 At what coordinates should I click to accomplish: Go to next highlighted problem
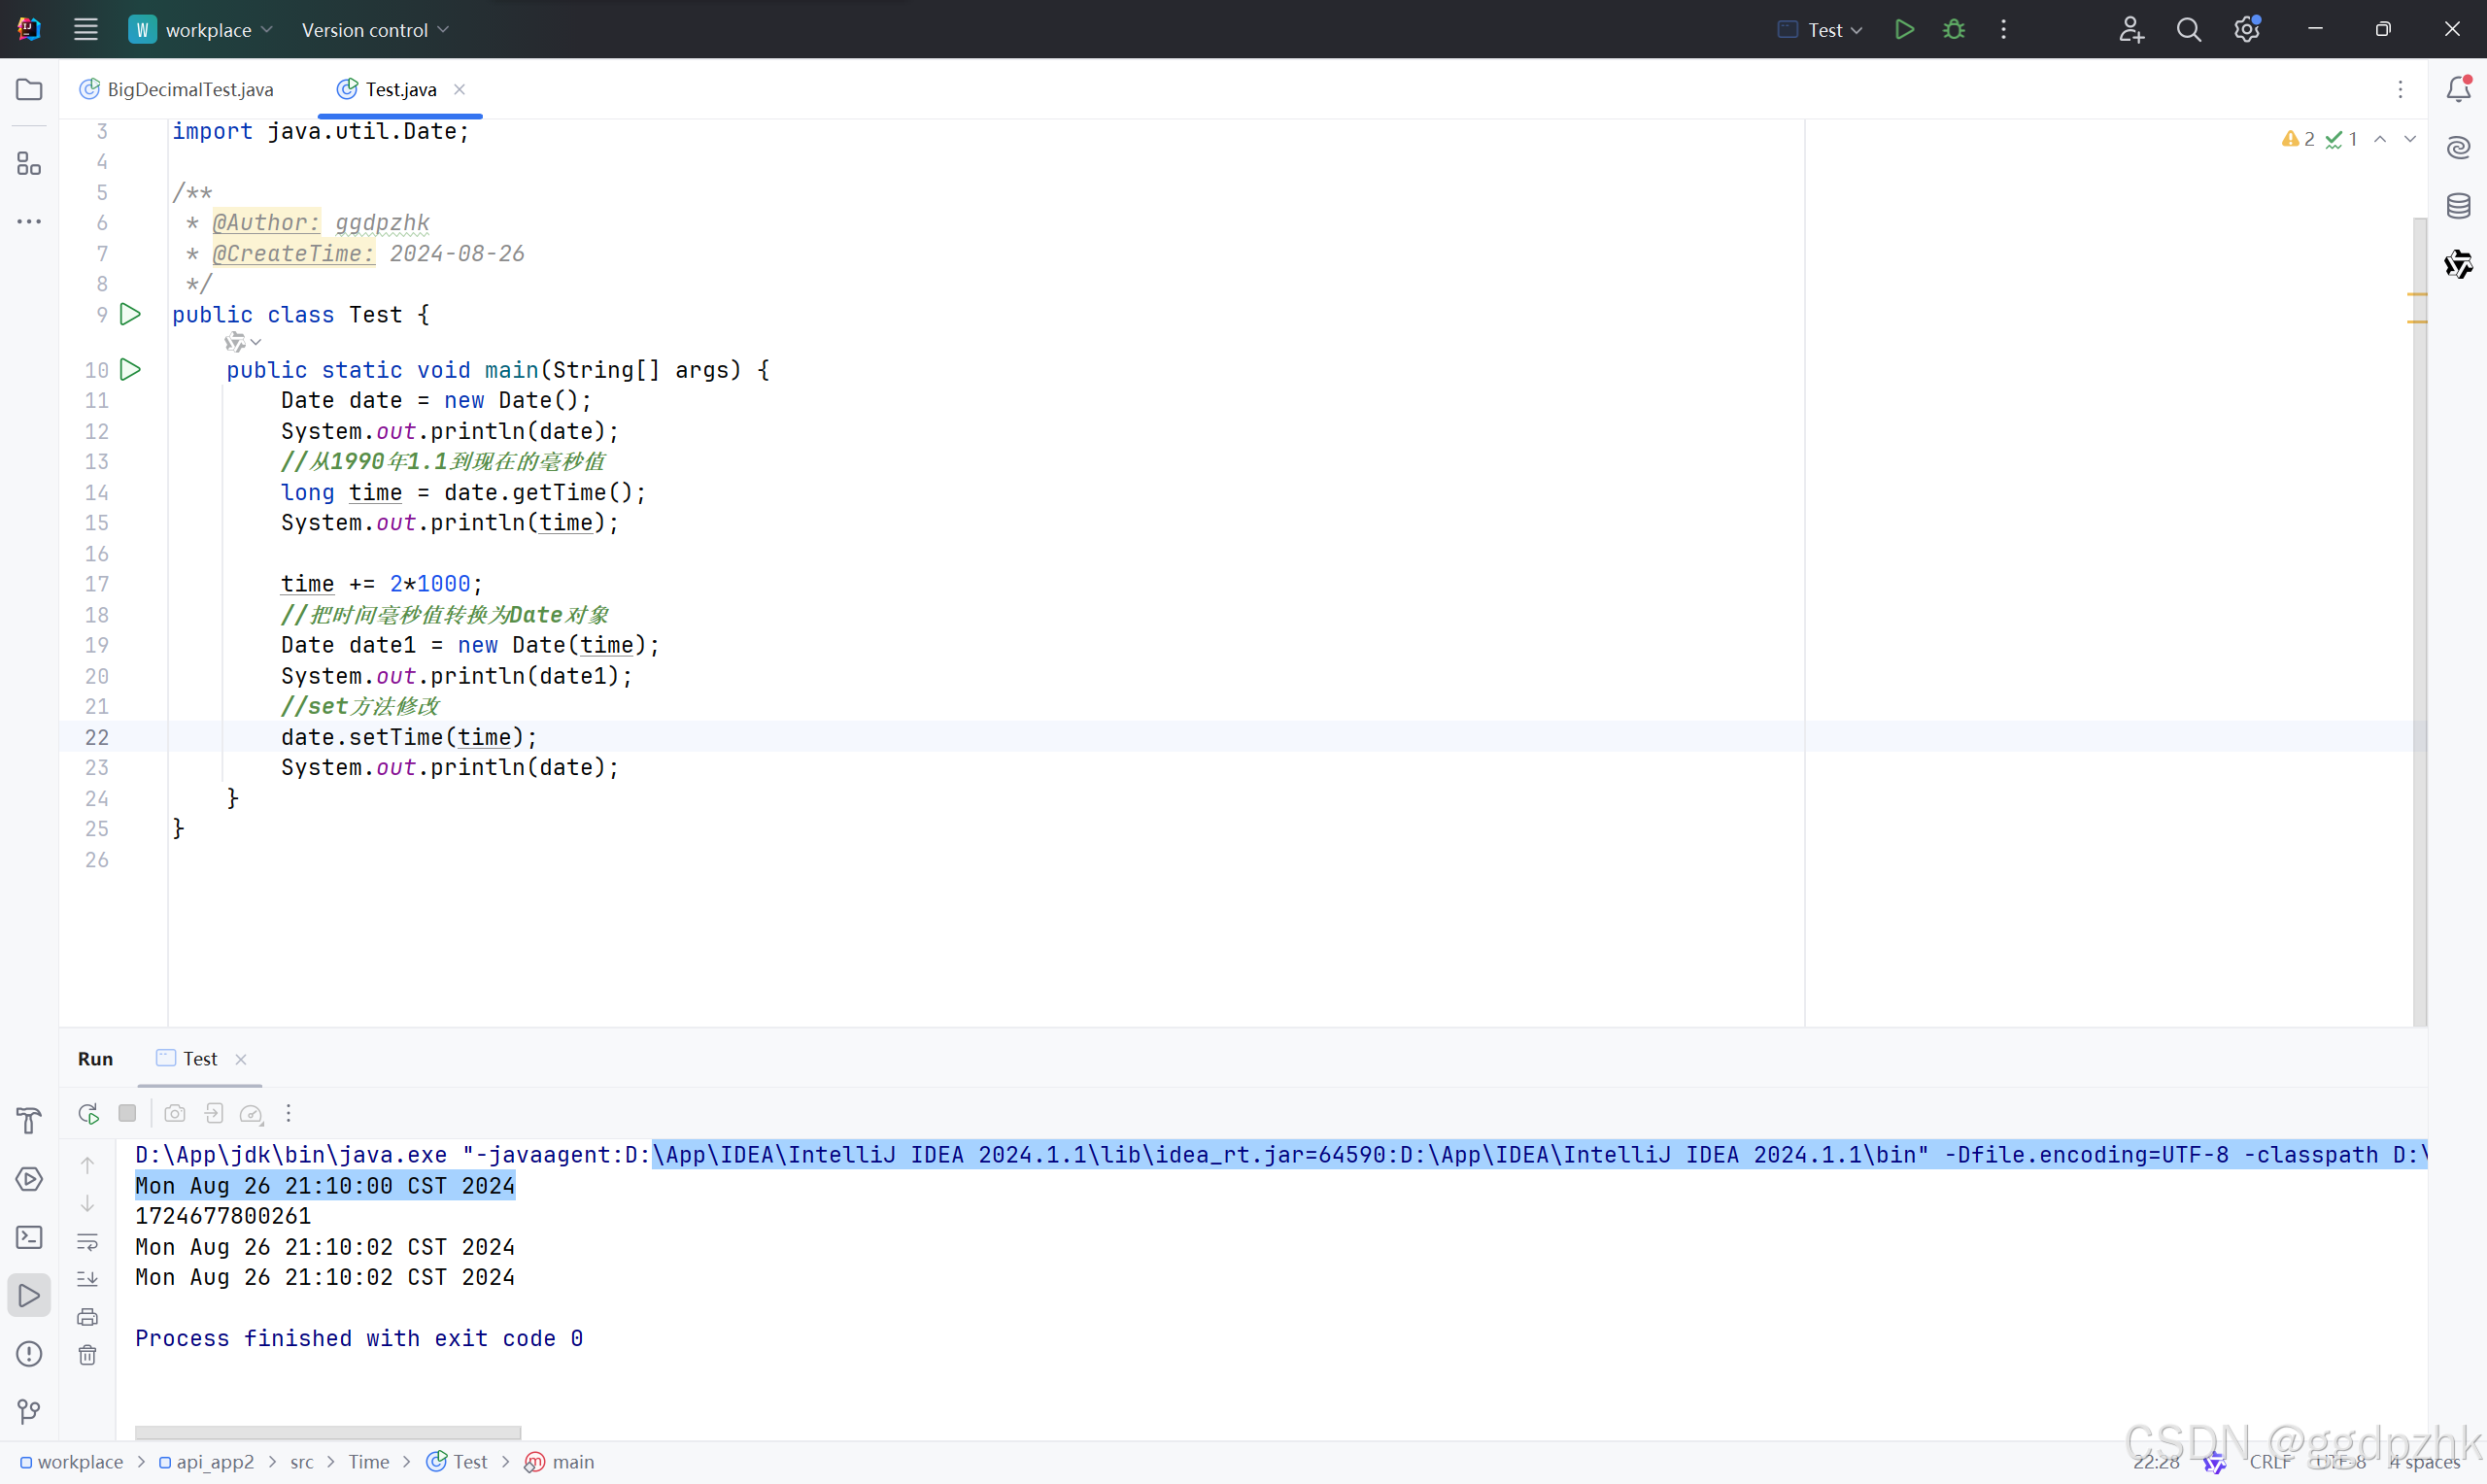click(2410, 139)
